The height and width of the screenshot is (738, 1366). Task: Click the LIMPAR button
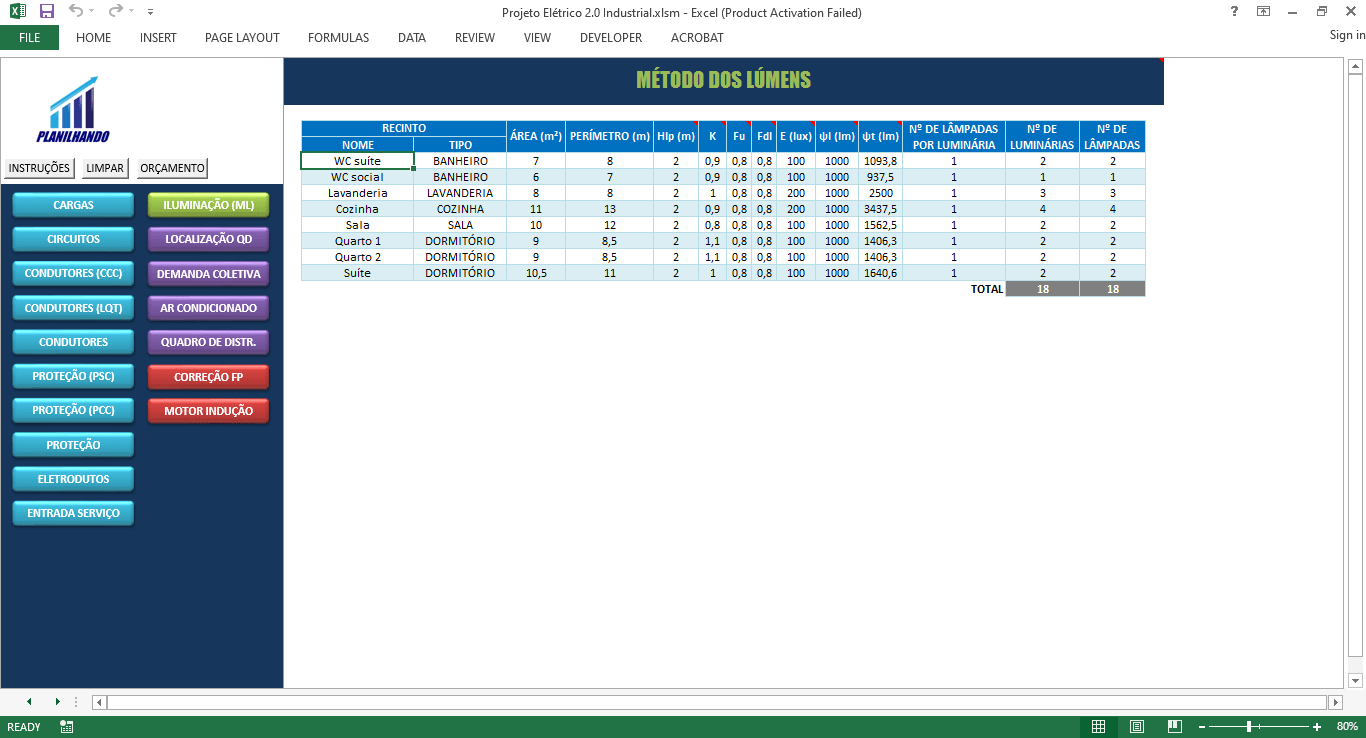[x=105, y=168]
